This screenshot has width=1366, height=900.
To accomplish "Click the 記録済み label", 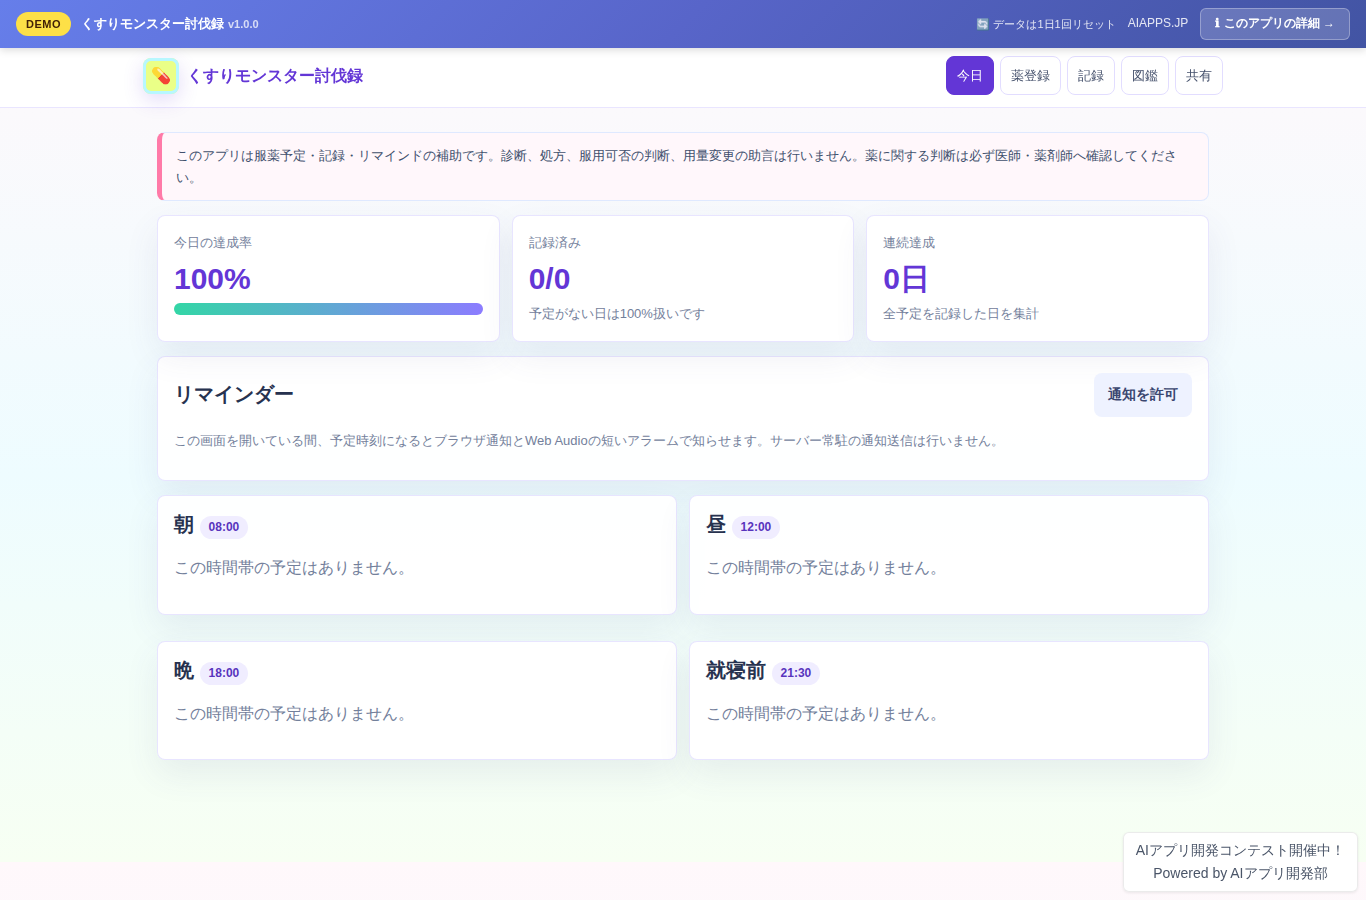I will pos(555,243).
